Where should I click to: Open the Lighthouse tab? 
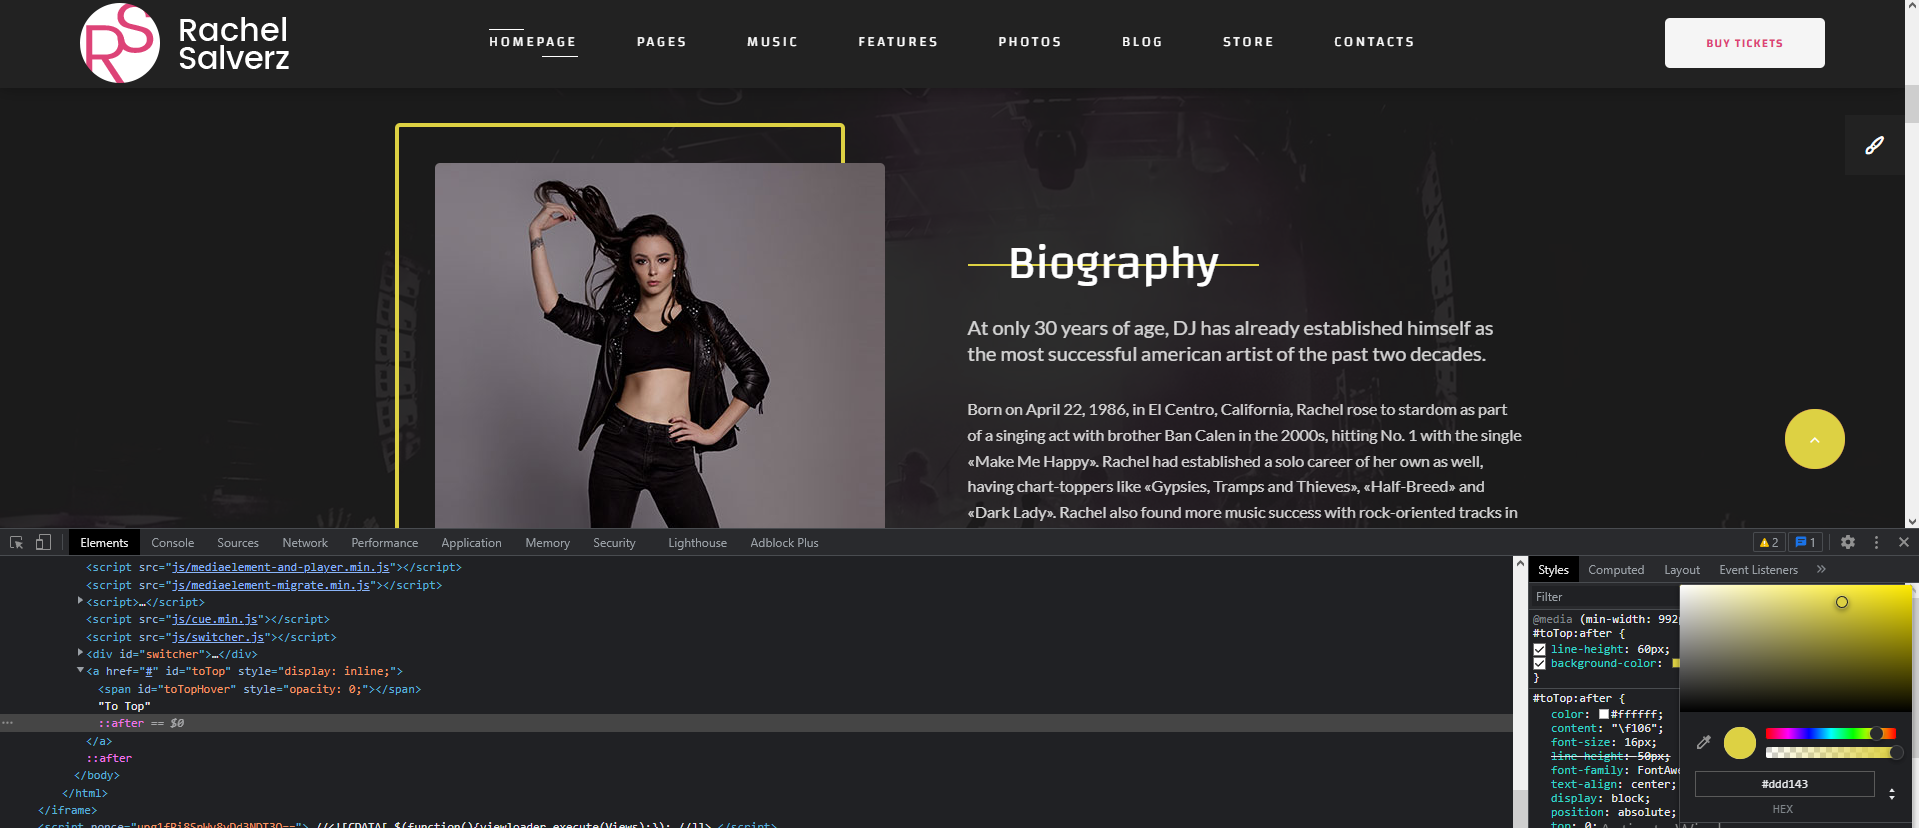point(697,543)
